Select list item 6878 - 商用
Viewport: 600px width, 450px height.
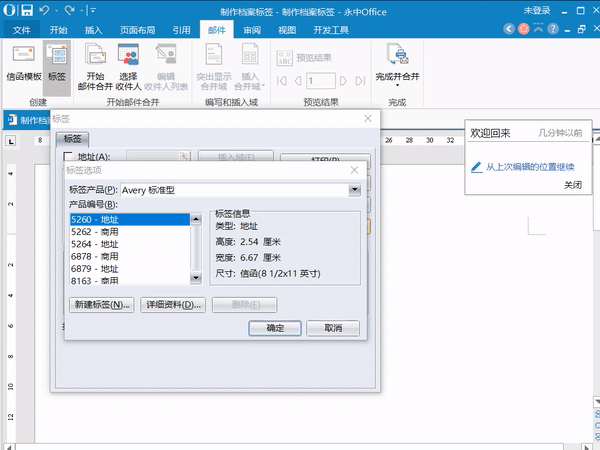[x=130, y=256]
